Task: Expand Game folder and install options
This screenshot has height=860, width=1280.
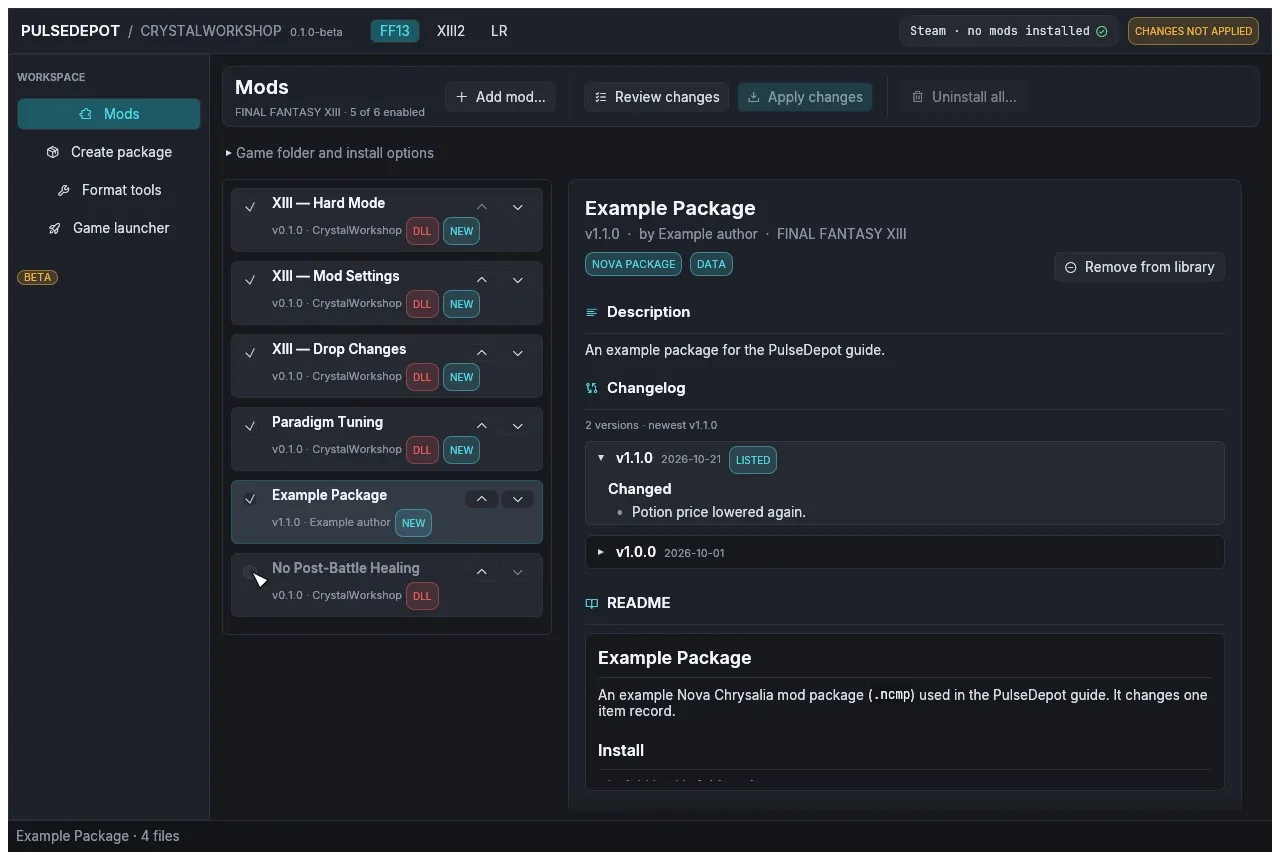Action: pos(329,153)
